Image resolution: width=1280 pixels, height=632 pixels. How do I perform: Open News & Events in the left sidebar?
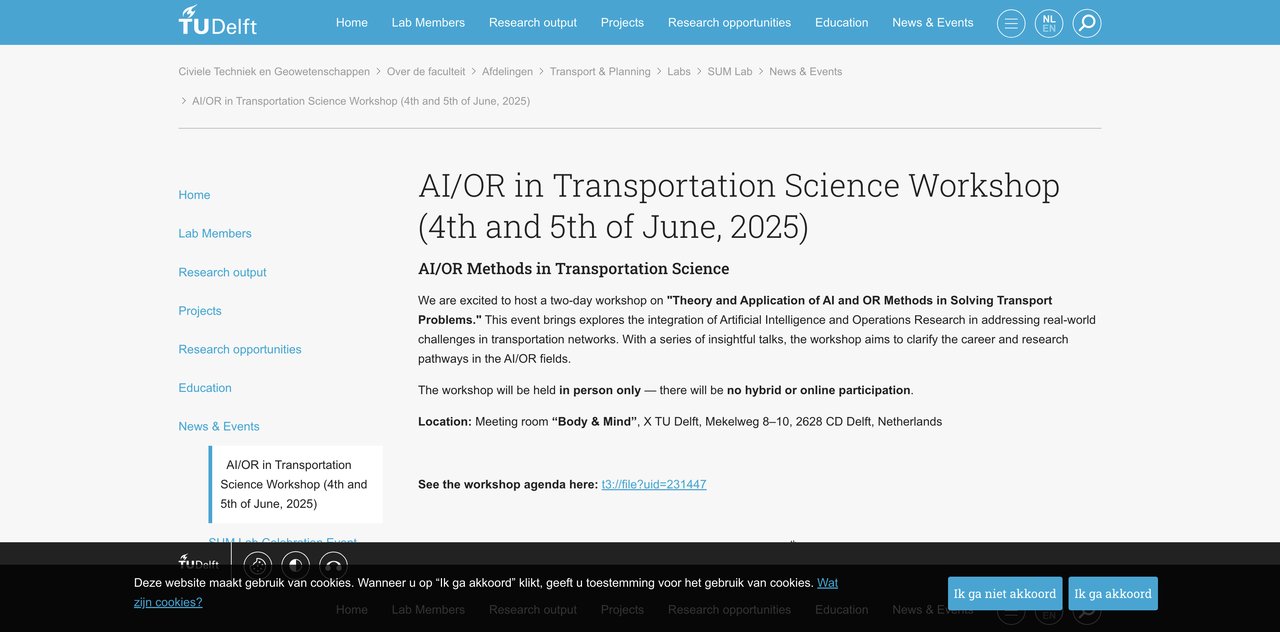(x=219, y=426)
